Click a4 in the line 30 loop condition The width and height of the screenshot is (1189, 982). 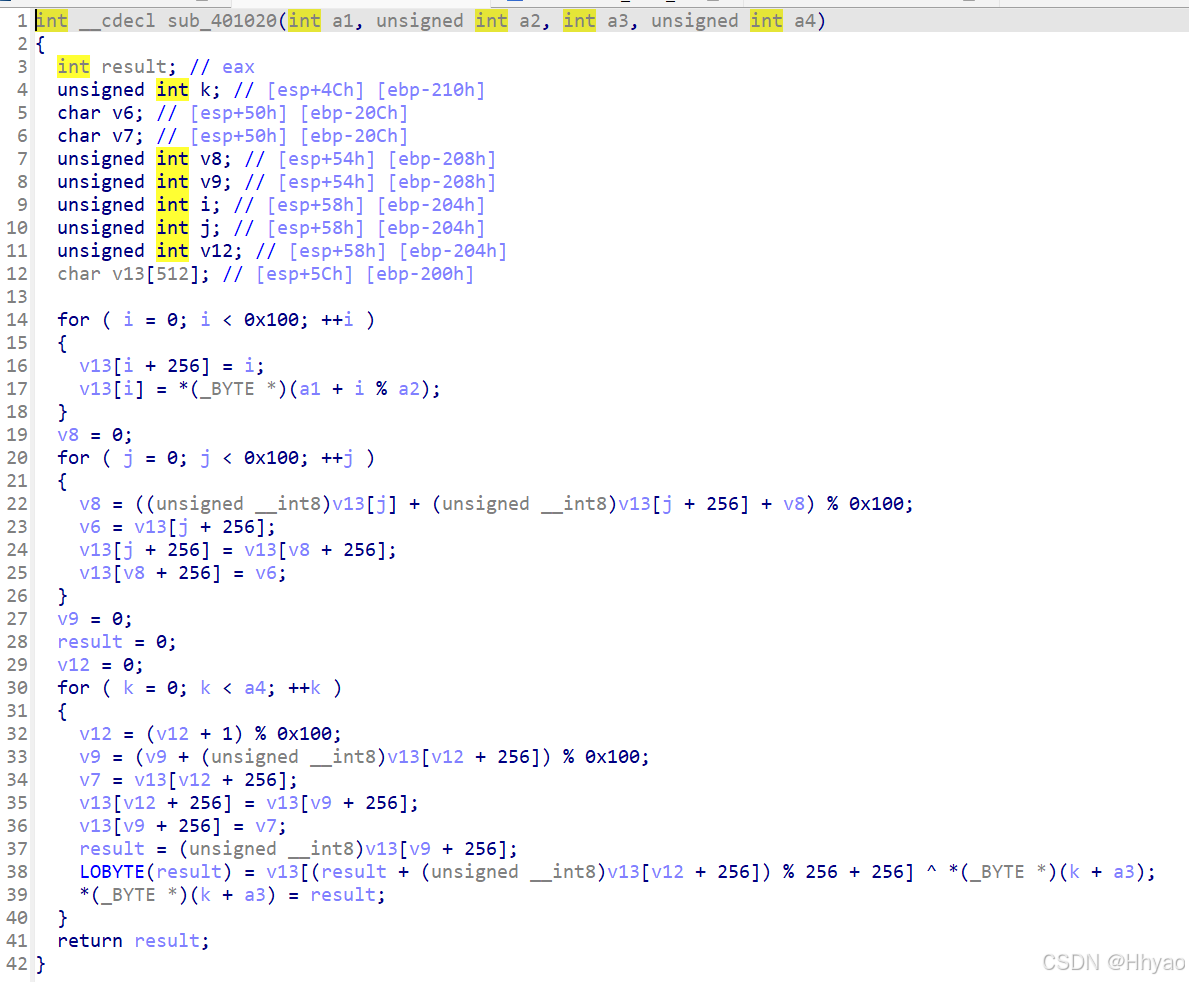click(x=255, y=688)
